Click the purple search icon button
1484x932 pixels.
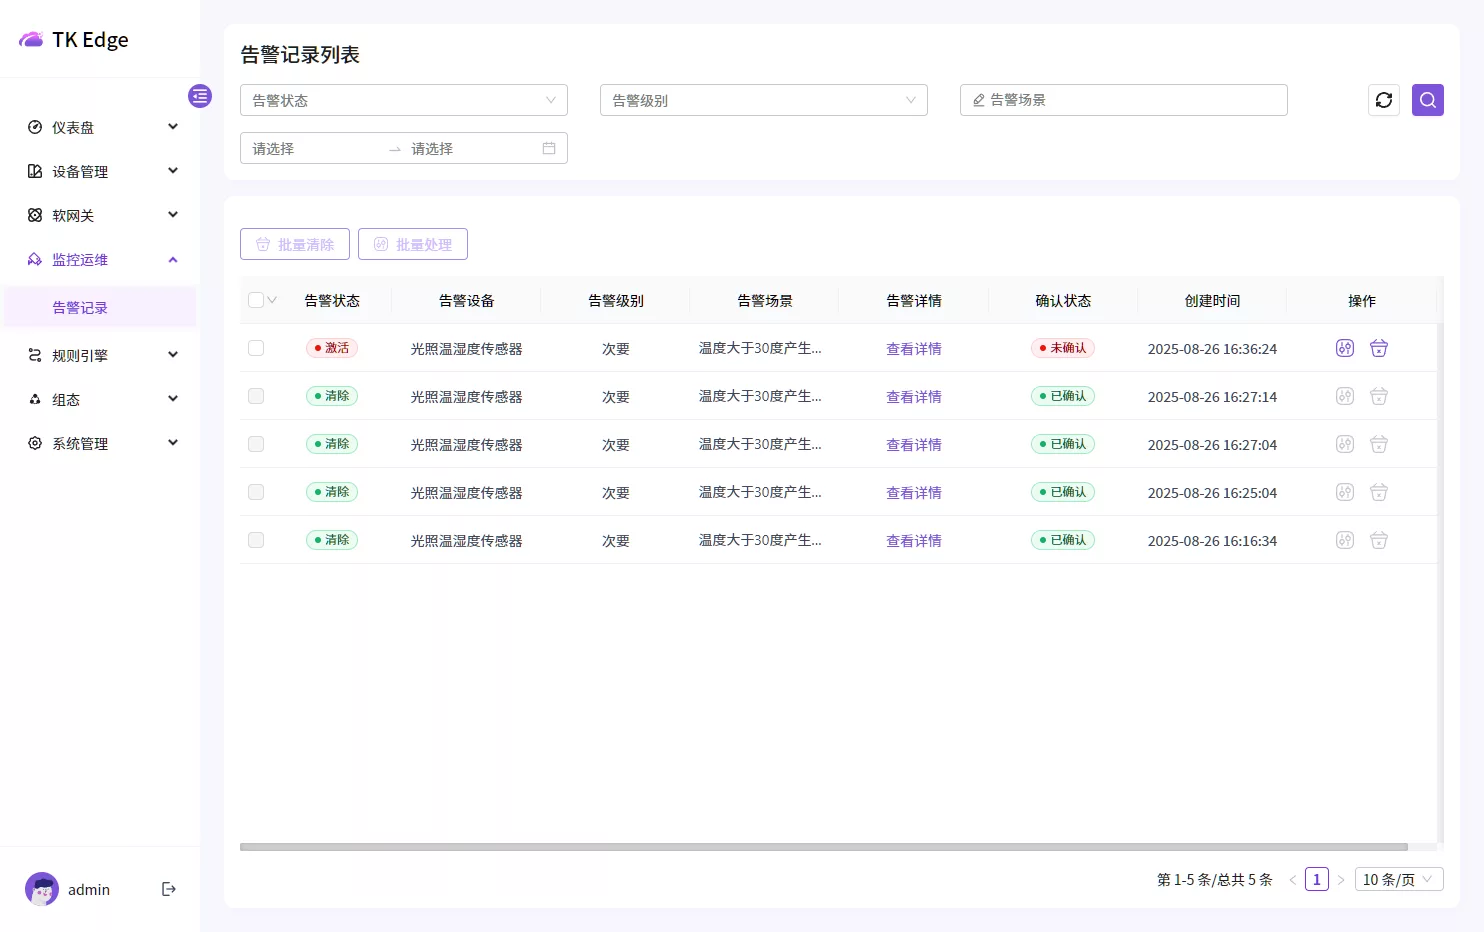tap(1427, 100)
